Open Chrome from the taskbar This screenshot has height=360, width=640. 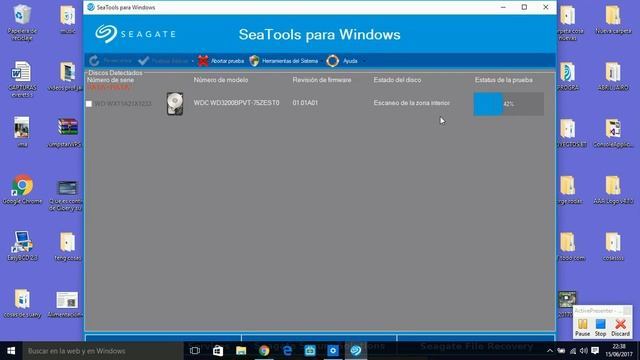pos(264,351)
